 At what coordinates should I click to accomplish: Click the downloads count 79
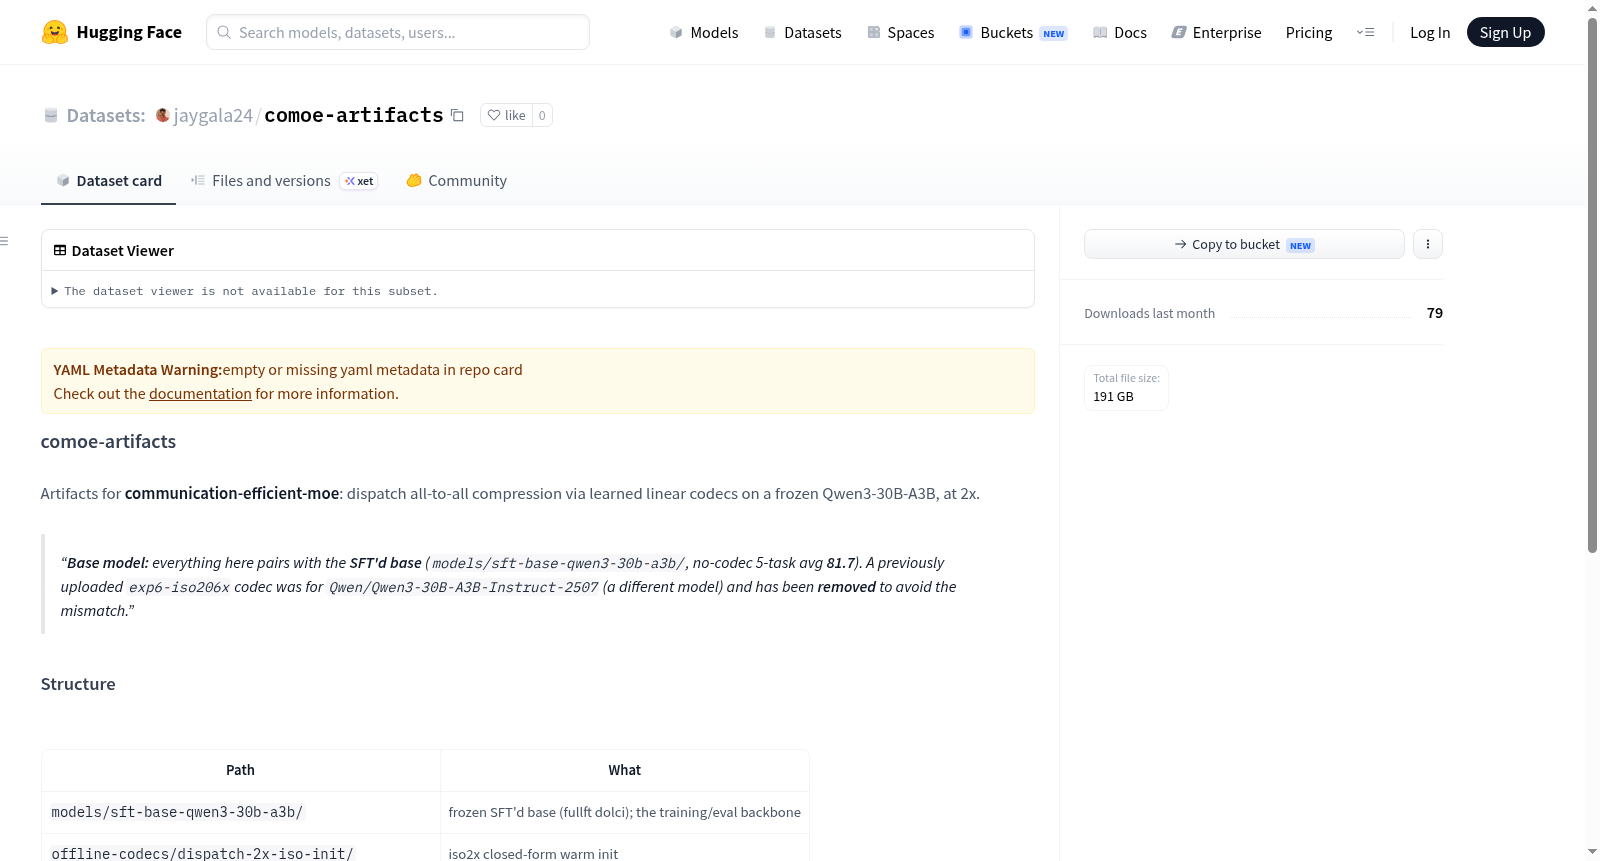(x=1435, y=313)
